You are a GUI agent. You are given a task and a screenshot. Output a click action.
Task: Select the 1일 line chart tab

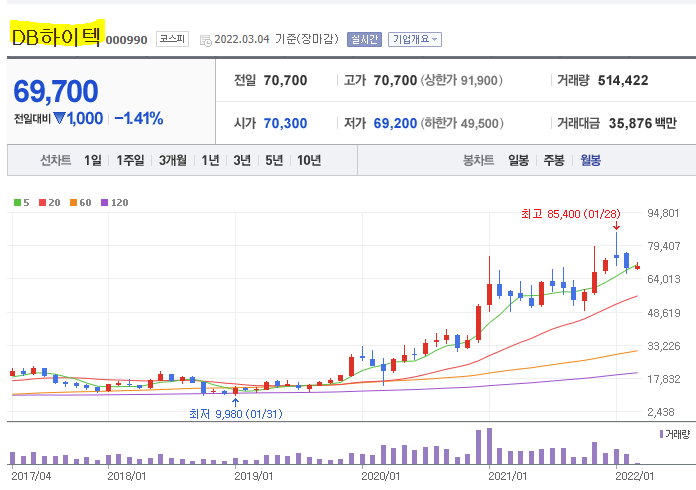[x=93, y=160]
